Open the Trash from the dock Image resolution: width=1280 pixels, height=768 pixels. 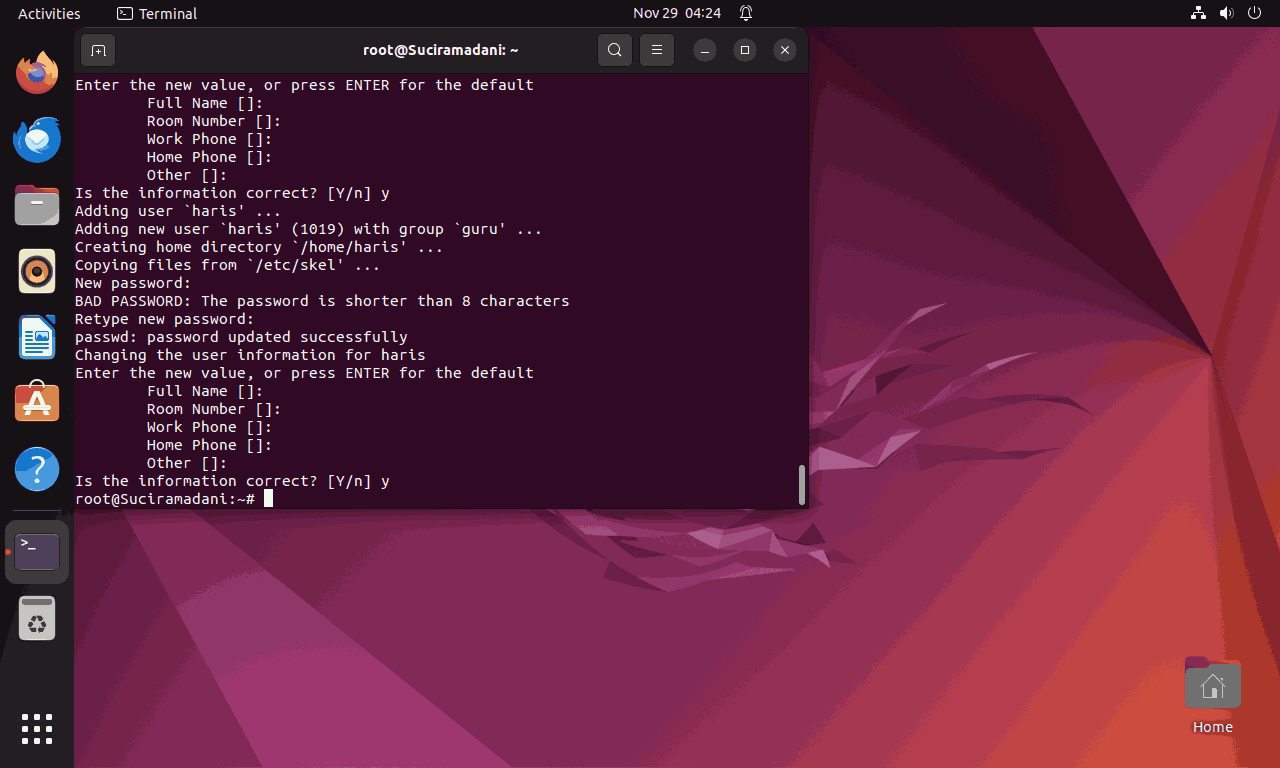pyautogui.click(x=37, y=619)
